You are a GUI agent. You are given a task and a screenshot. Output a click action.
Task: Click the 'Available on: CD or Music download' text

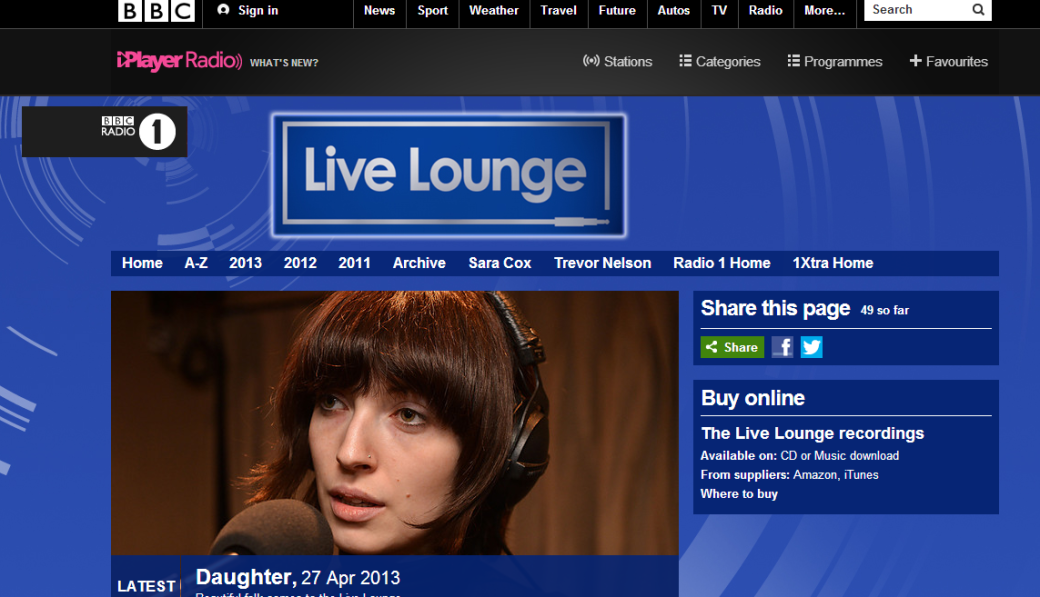pos(800,456)
